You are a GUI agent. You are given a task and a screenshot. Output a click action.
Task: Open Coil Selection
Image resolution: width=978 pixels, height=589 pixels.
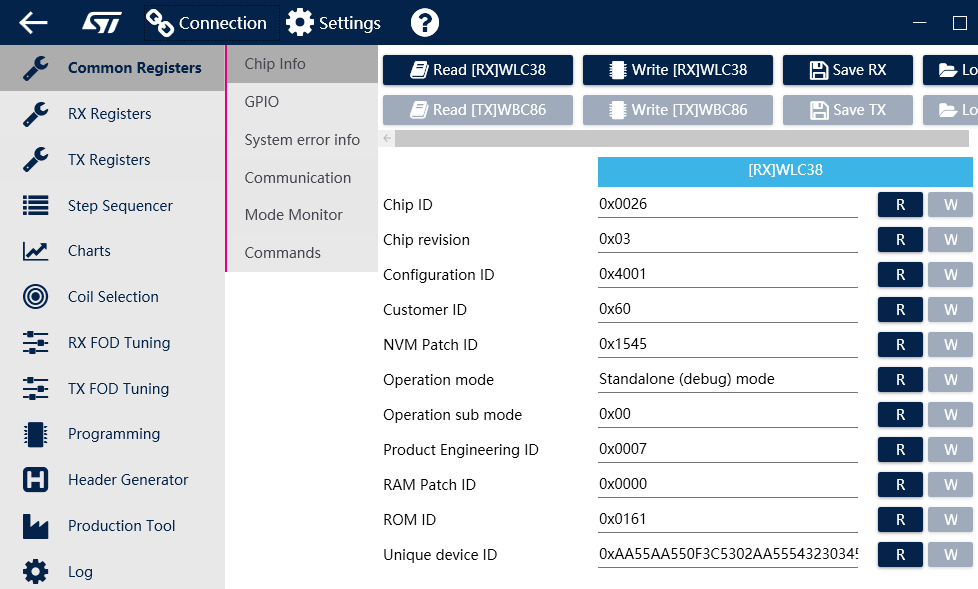click(x=111, y=297)
